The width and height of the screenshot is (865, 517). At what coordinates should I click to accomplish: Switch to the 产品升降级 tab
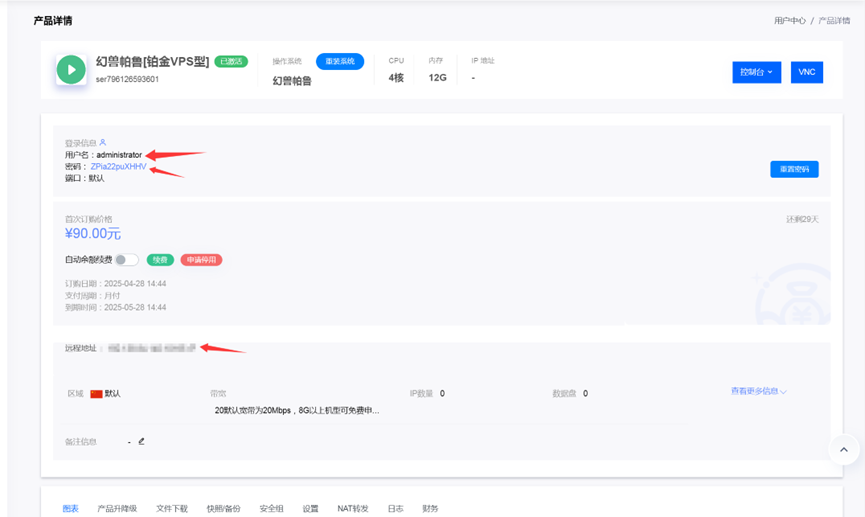(x=117, y=509)
